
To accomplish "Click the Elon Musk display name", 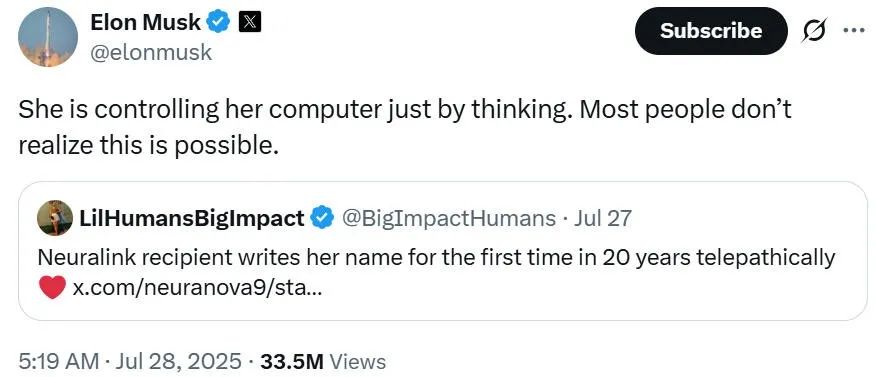I will click(x=145, y=22).
